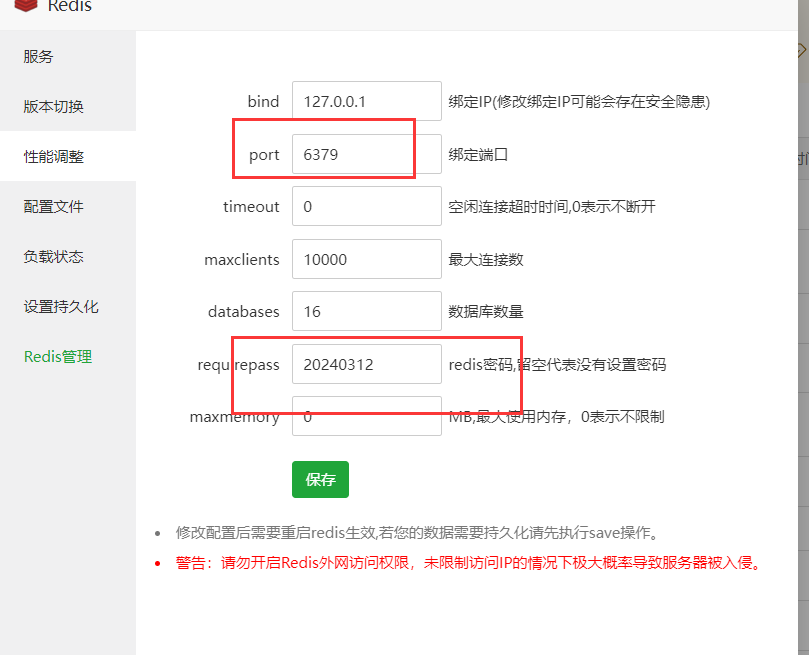809x655 pixels.
Task: Click the maxmemory input field
Action: coord(367,416)
